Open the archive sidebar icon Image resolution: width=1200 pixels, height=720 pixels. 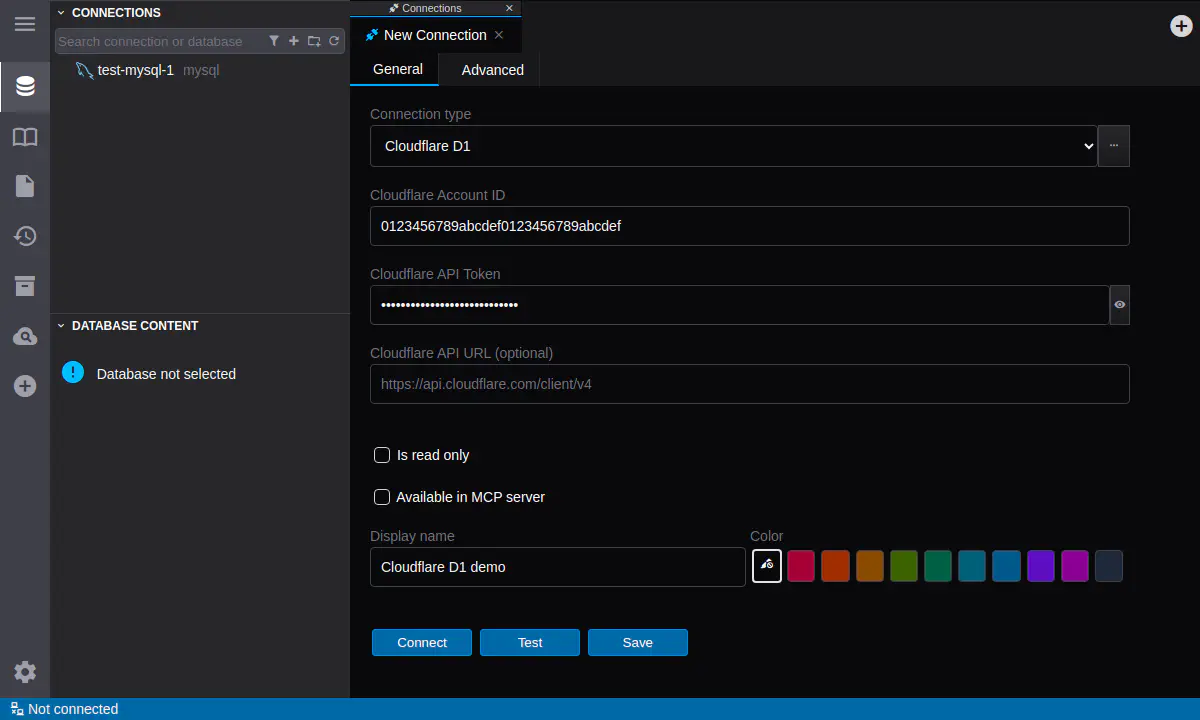25,286
